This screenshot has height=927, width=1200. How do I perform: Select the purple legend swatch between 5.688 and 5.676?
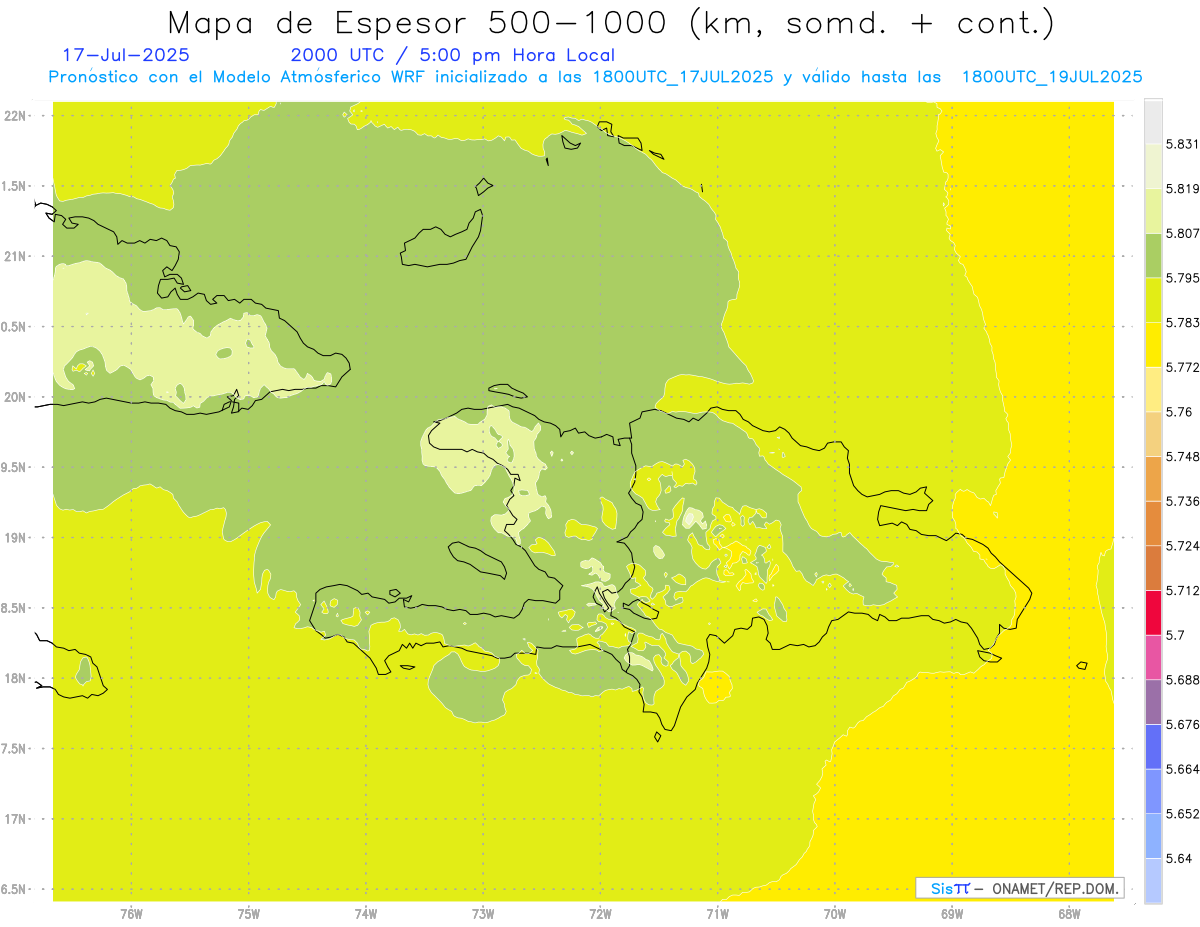(1153, 702)
